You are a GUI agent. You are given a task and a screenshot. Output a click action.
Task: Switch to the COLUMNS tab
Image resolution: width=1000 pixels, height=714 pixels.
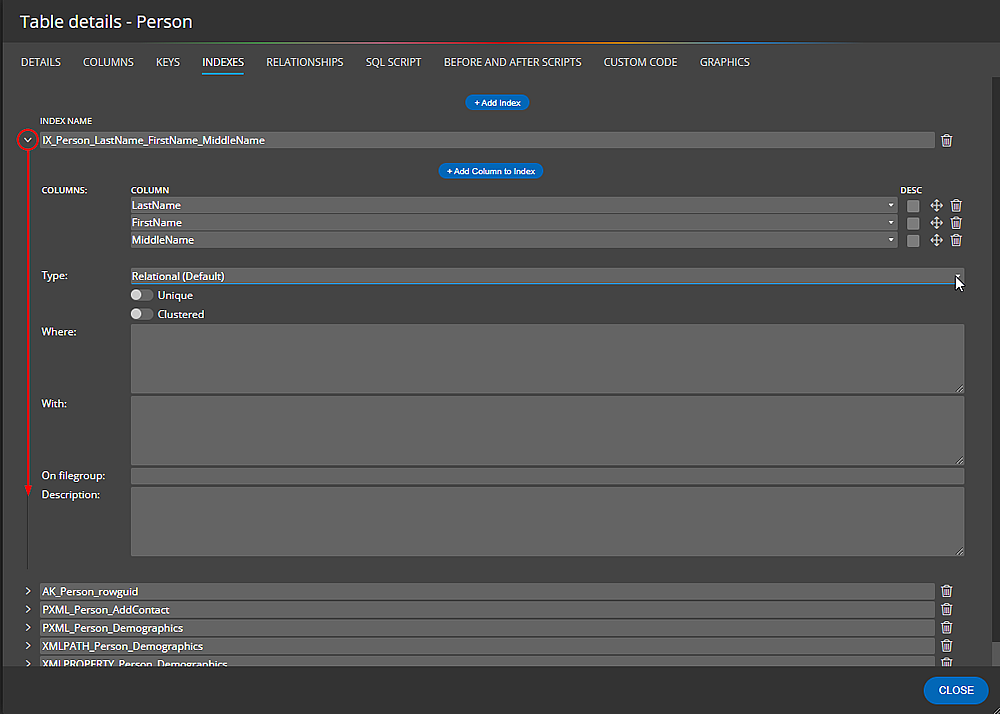coord(108,62)
